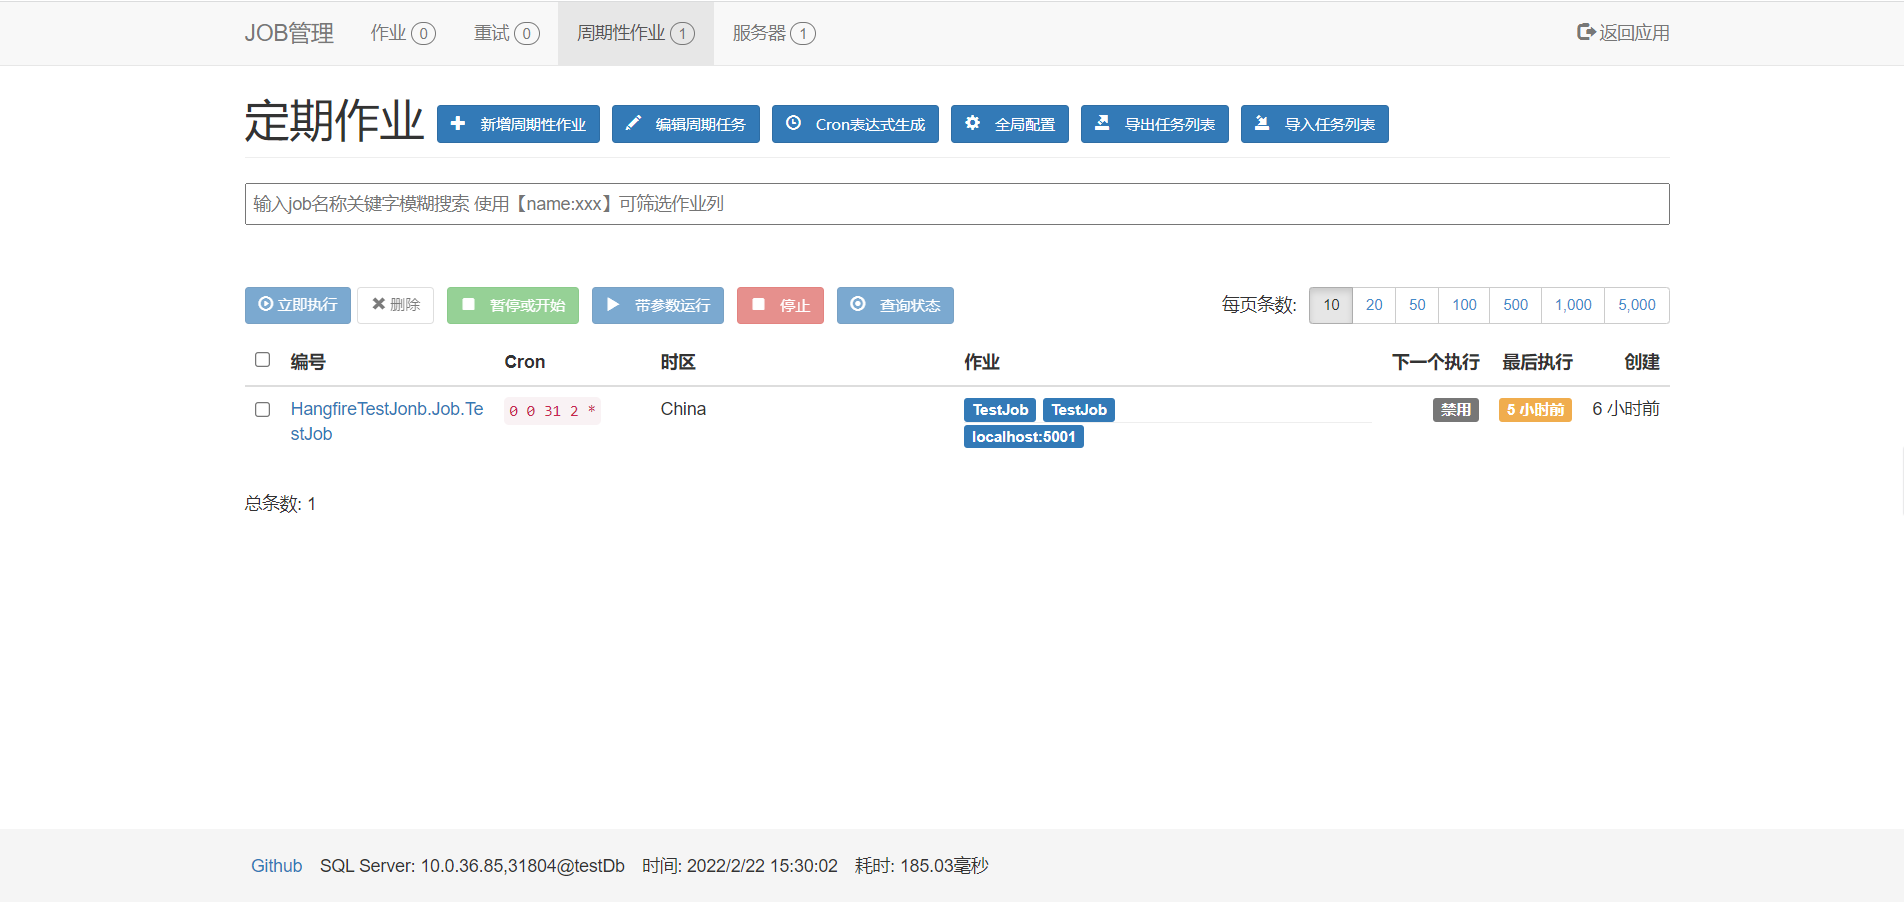Open the Cron expression generator clock icon

tap(795, 123)
